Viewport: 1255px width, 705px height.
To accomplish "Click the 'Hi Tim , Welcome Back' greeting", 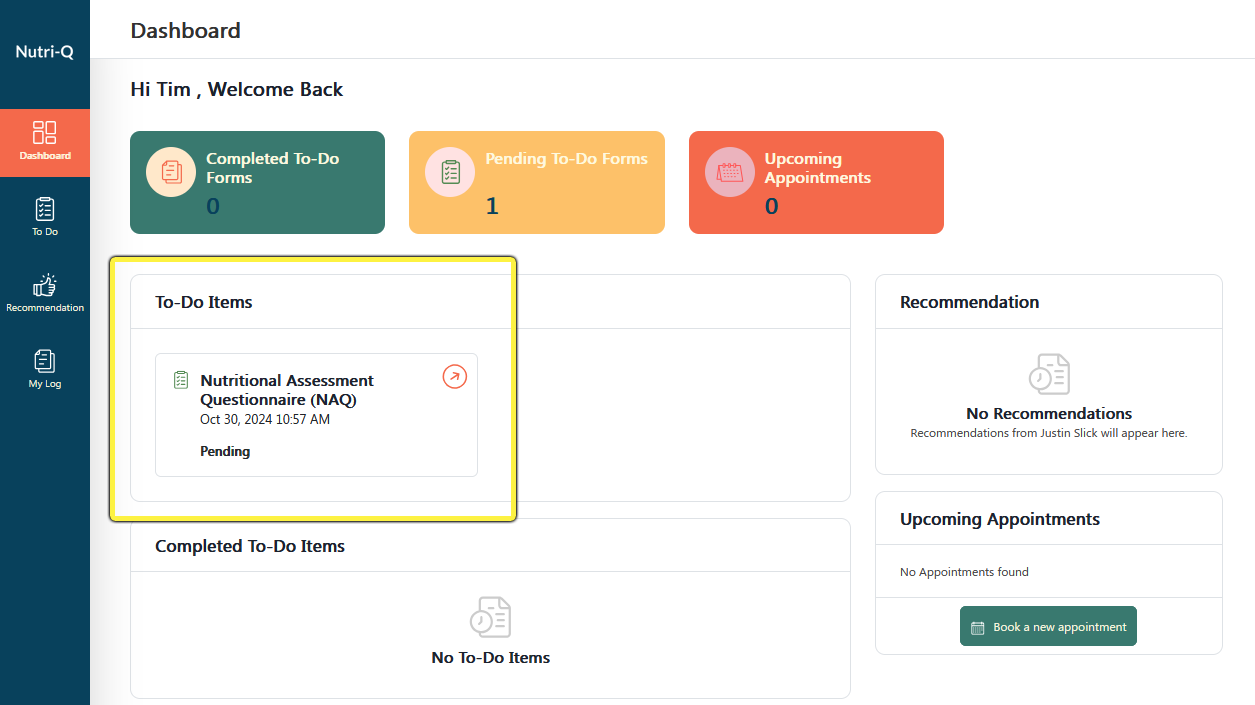I will point(237,89).
